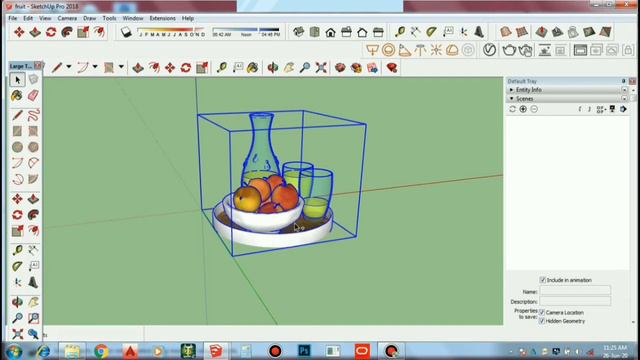Click the scene Name input field
Screen dimensions: 640x360
click(x=575, y=291)
